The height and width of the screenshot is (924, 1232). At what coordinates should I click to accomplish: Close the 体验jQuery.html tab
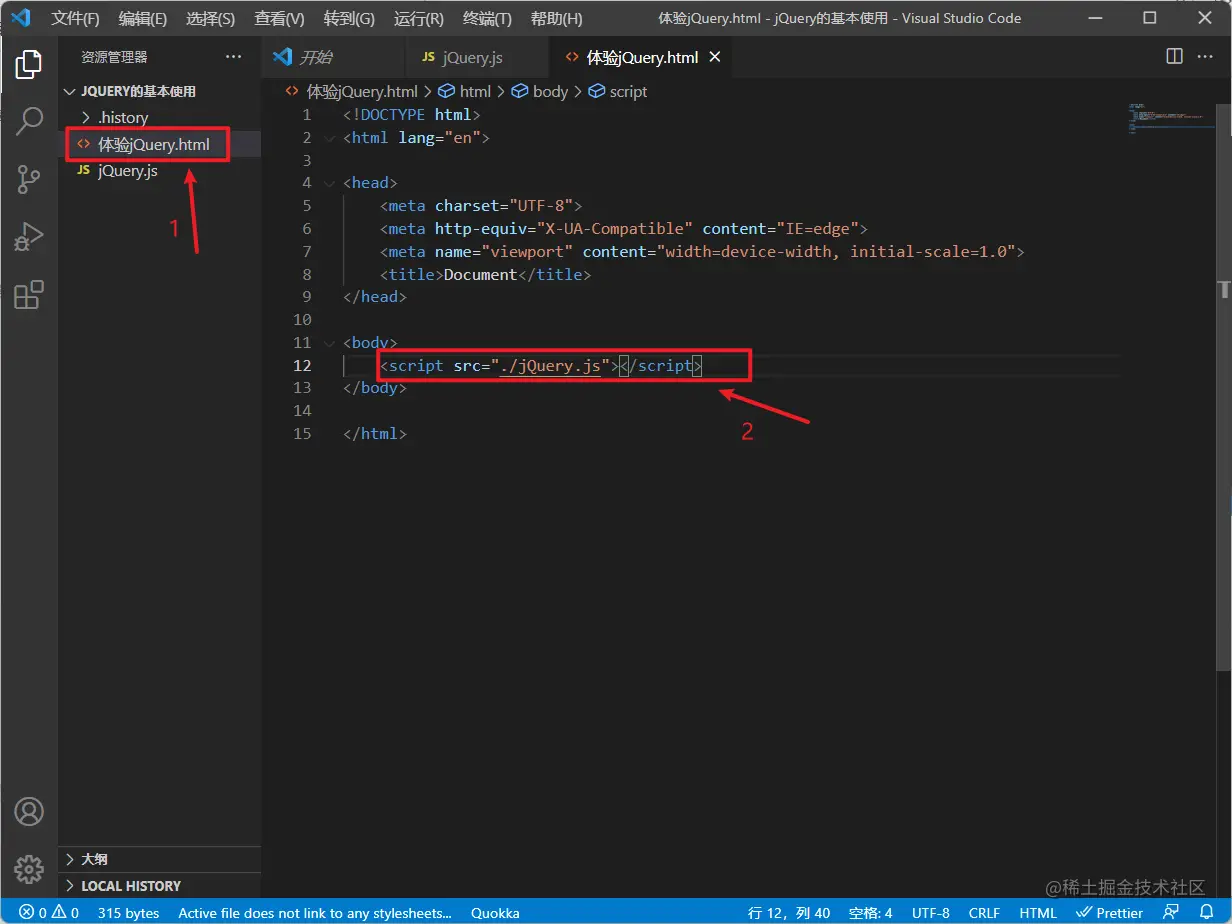(715, 57)
